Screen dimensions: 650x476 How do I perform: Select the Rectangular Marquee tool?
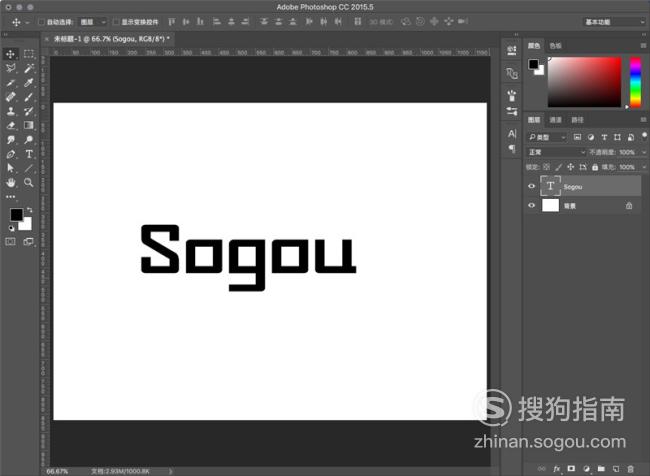(29, 54)
